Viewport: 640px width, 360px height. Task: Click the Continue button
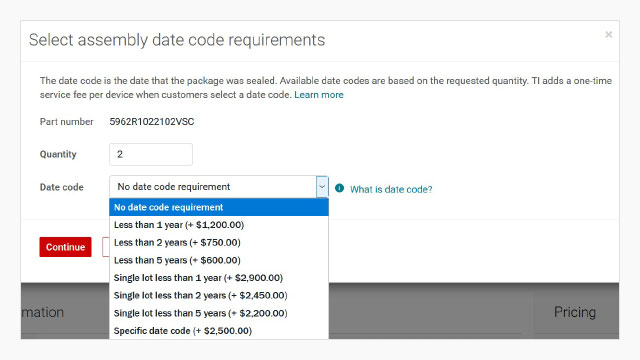pos(65,247)
